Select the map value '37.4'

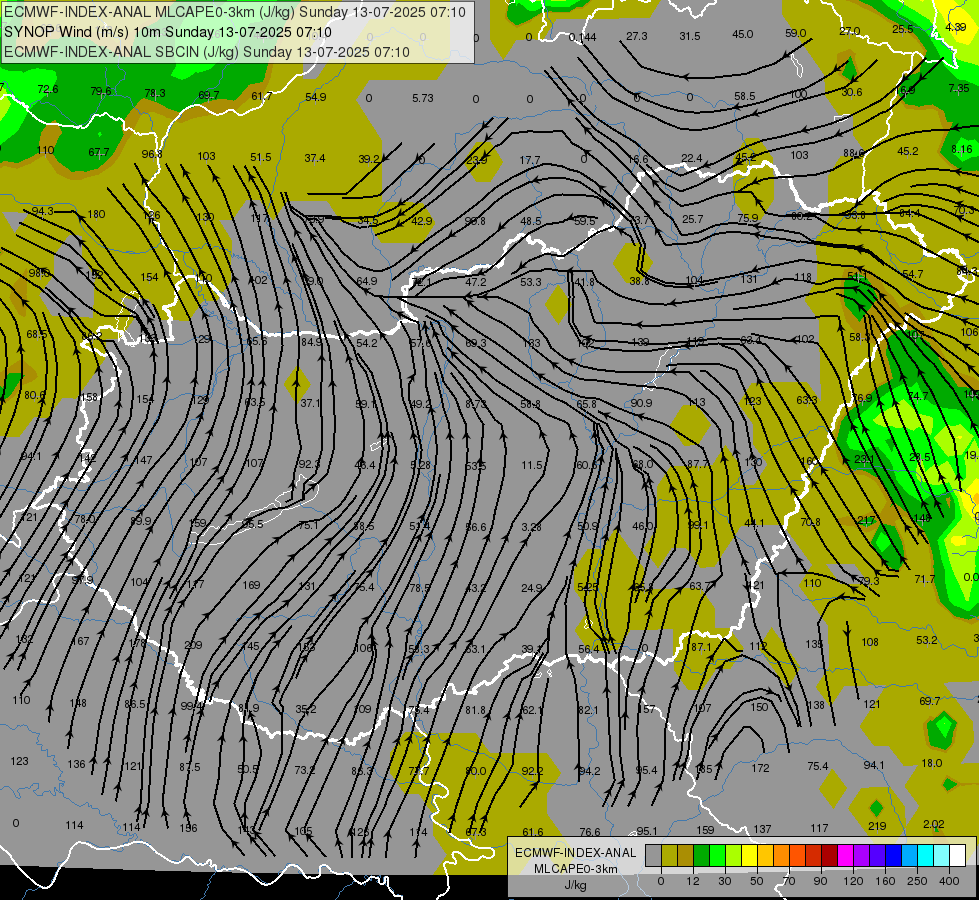pos(315,158)
